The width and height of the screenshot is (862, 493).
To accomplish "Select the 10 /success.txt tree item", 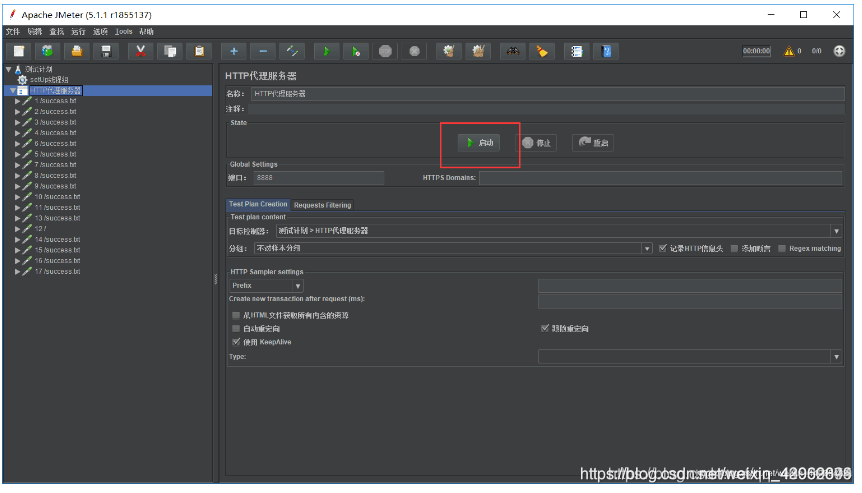I will coord(57,197).
